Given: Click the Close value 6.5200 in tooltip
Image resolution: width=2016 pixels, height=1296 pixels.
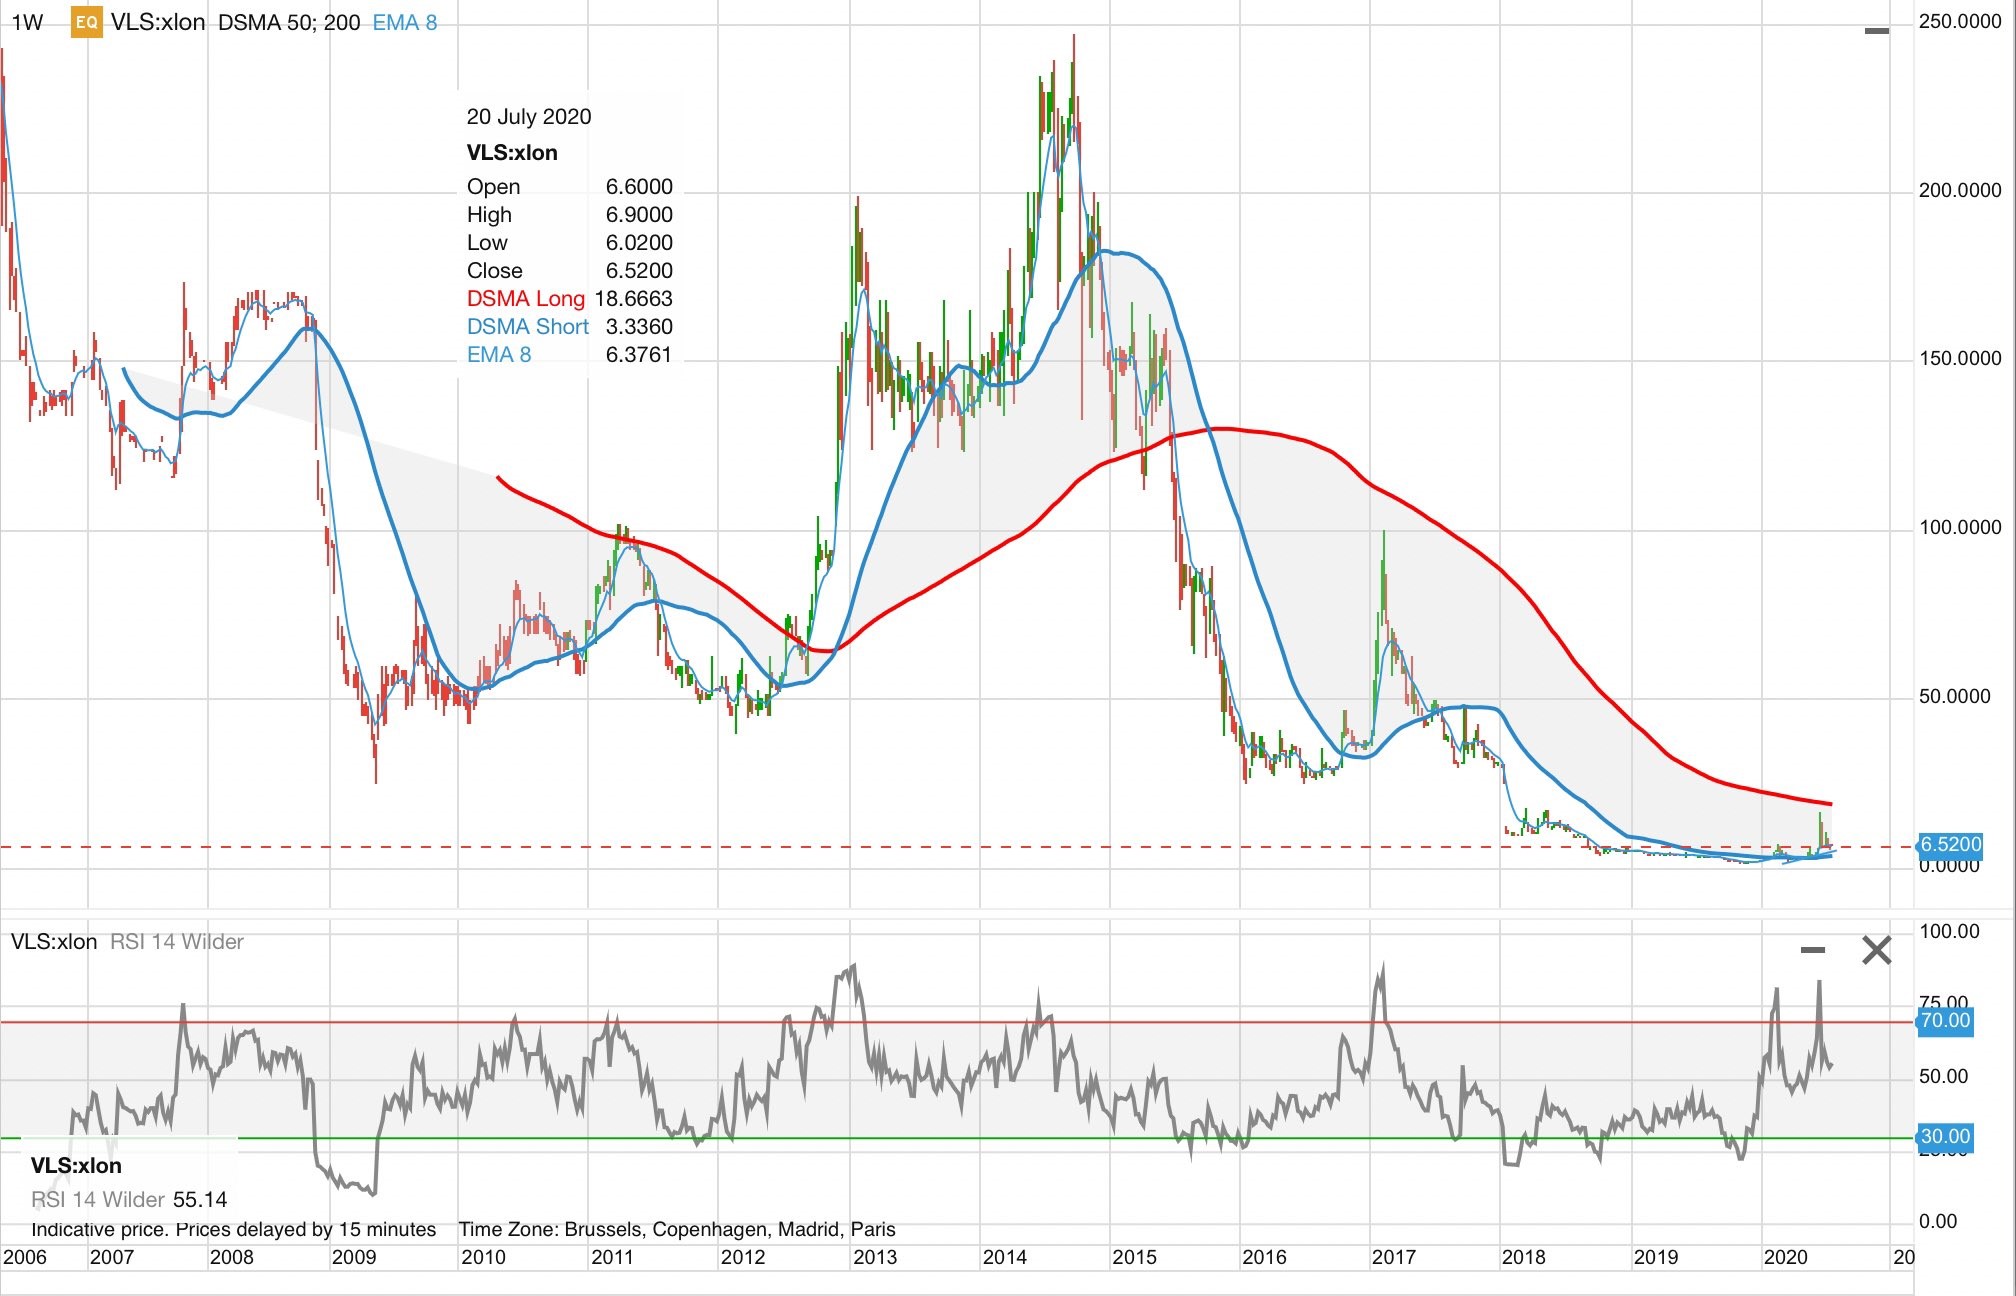Looking at the screenshot, I should (x=639, y=270).
